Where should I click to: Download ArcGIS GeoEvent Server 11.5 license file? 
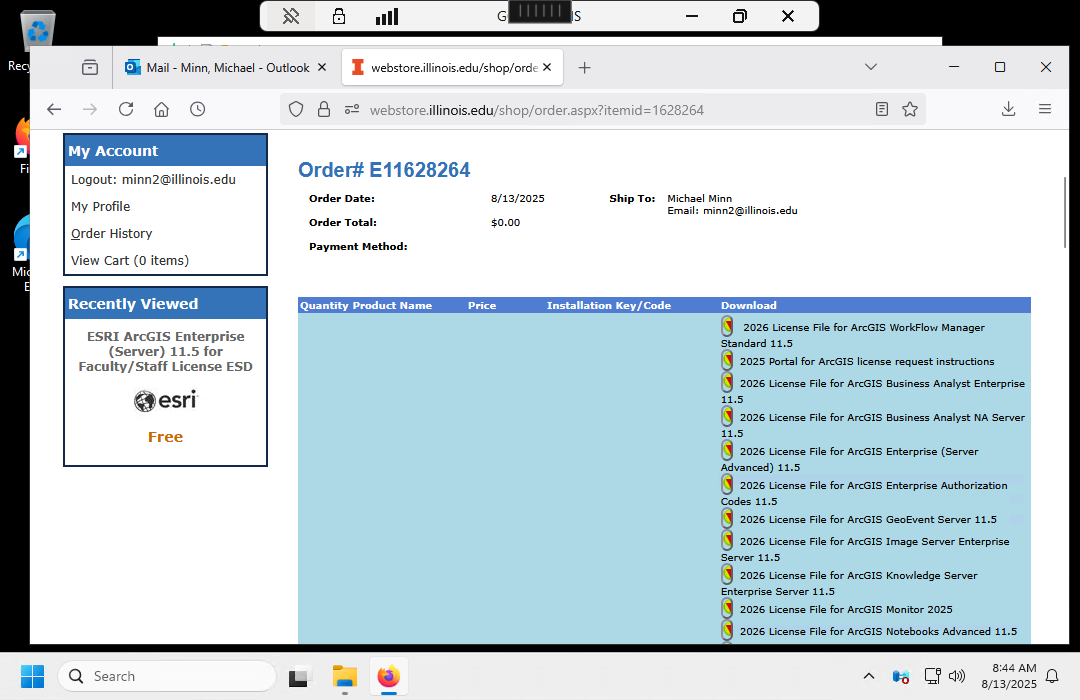tap(867, 520)
